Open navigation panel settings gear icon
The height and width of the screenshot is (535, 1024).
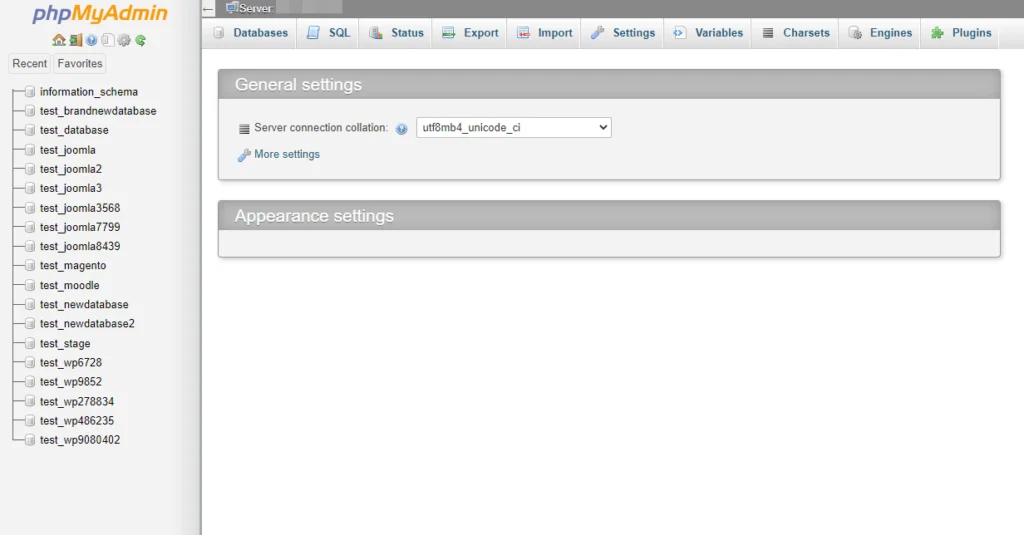(x=124, y=41)
